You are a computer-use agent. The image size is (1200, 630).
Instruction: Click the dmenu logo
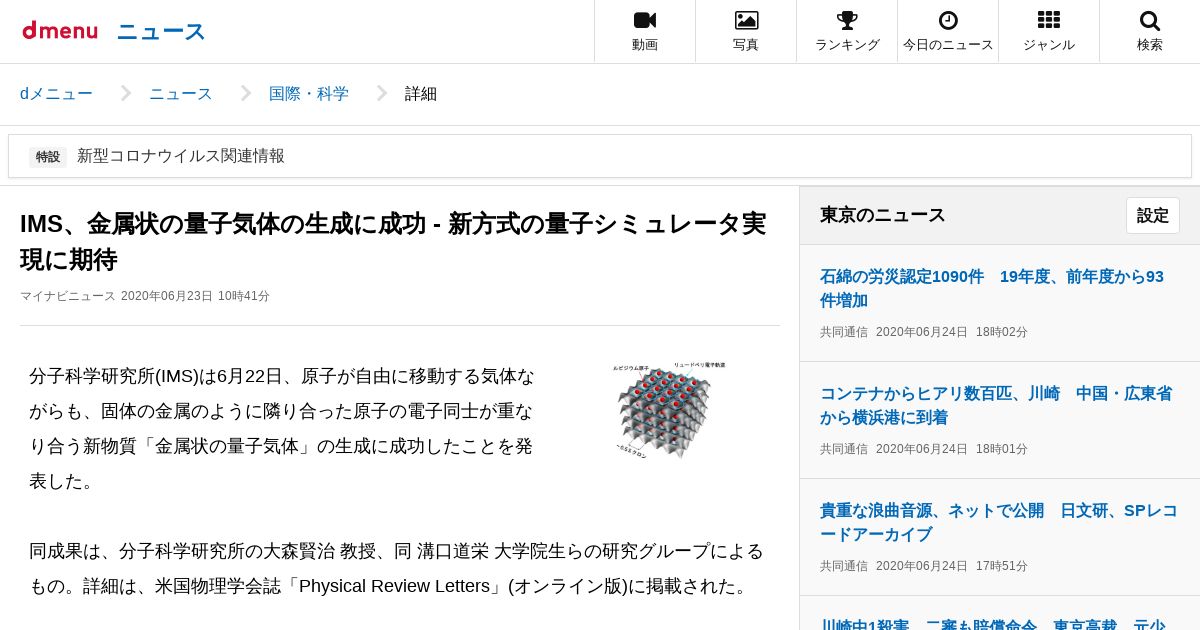(x=60, y=31)
